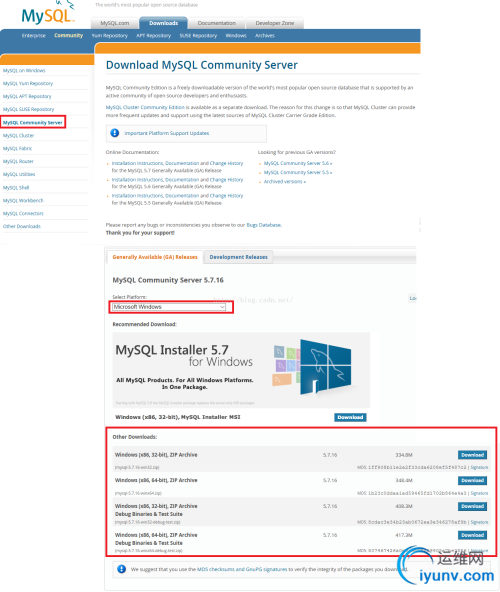Open the MD5 checksums and GnuPG signatures link
Screen dimensions: 500x592
[242, 569]
